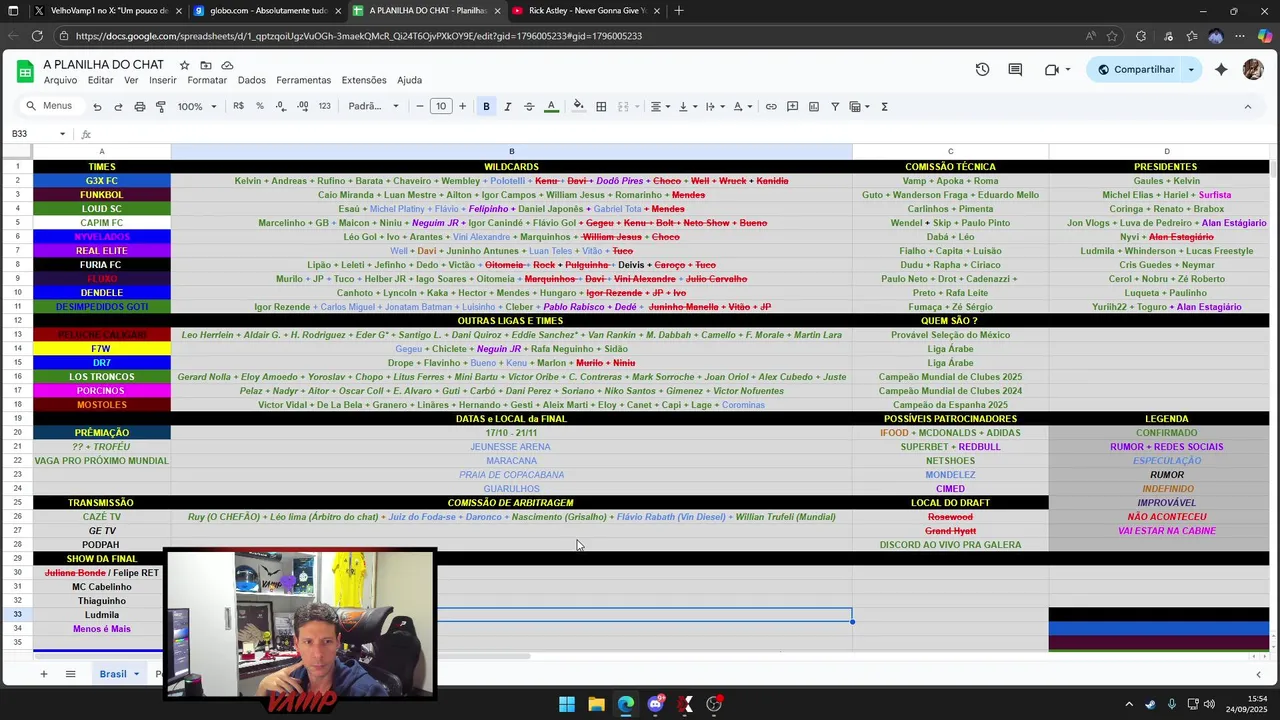Click the font size field showing 10
The width and height of the screenshot is (1280, 720).
(441, 106)
